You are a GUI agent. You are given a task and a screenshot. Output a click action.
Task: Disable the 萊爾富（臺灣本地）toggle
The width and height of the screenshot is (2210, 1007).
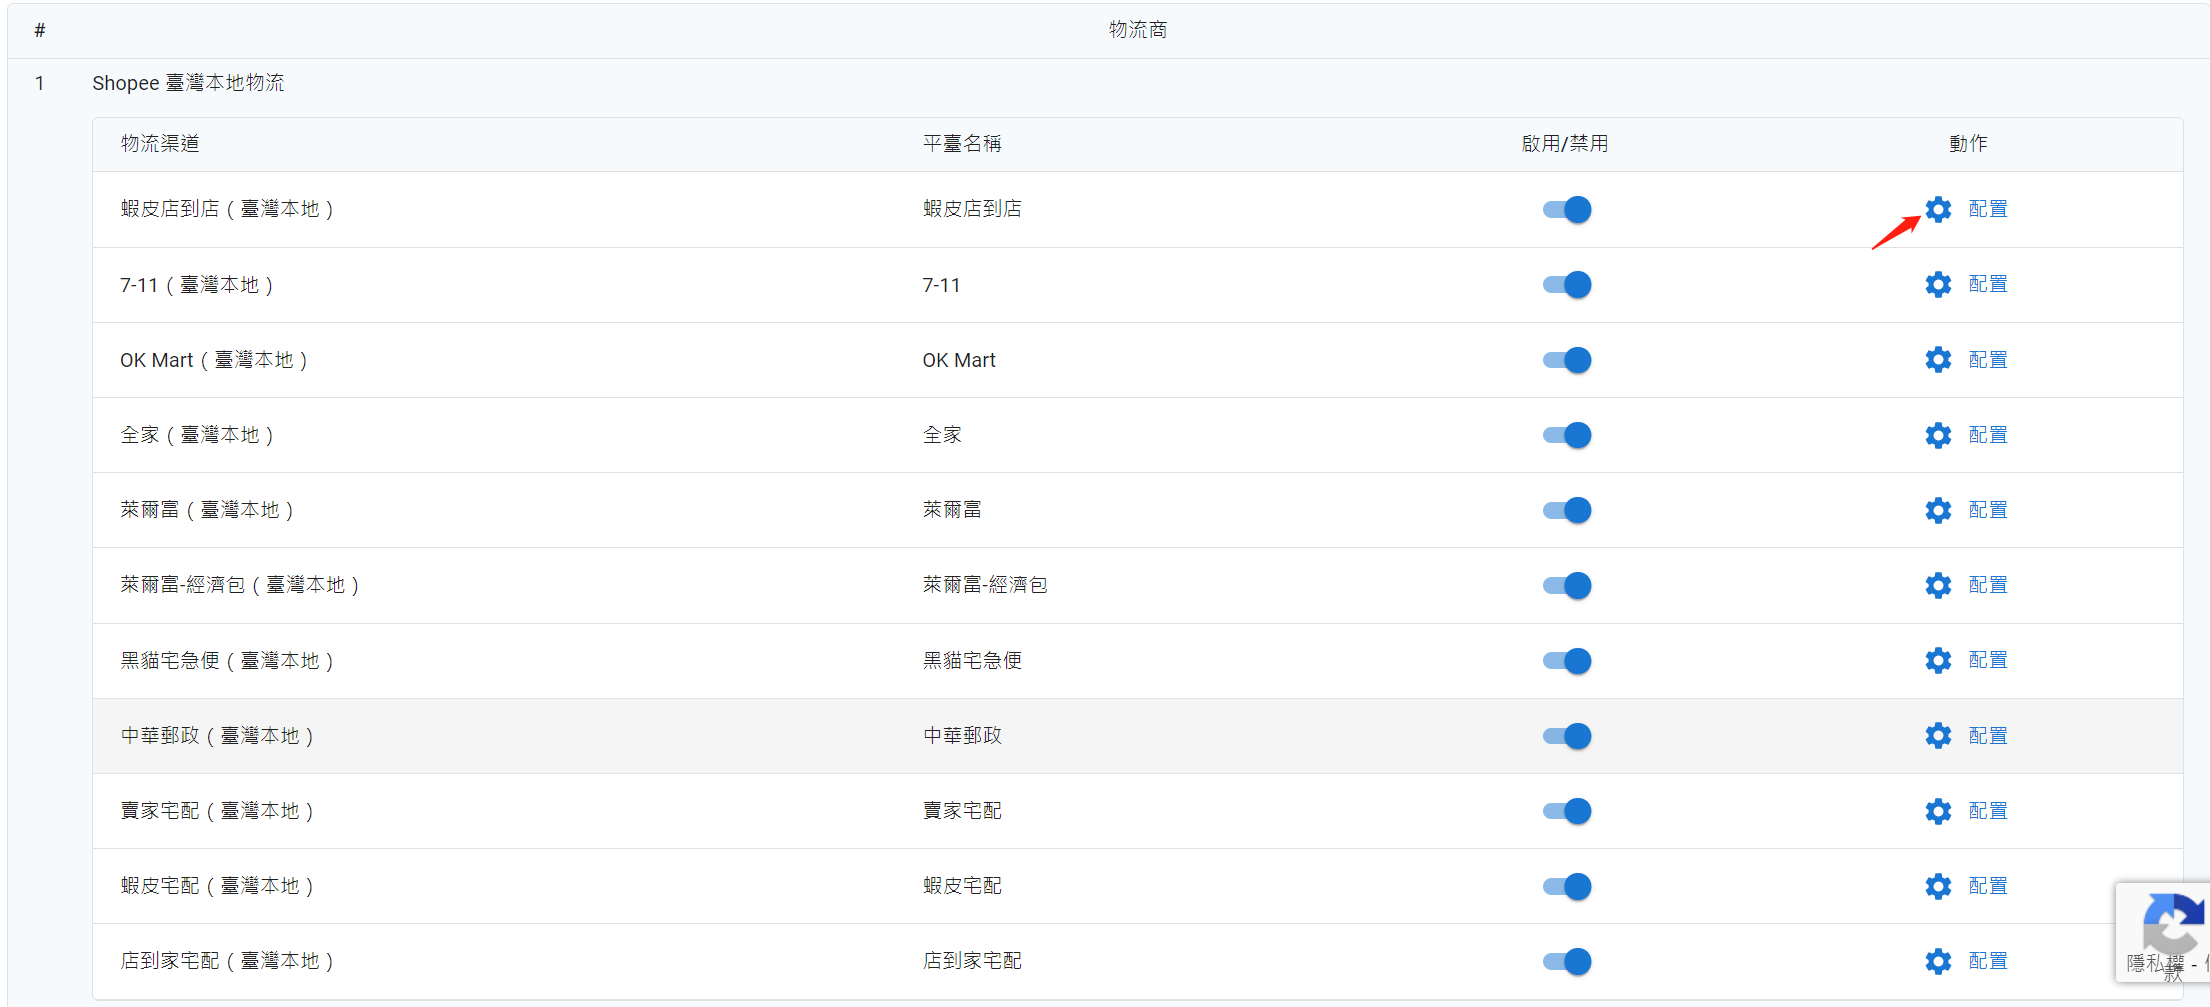tap(1567, 510)
